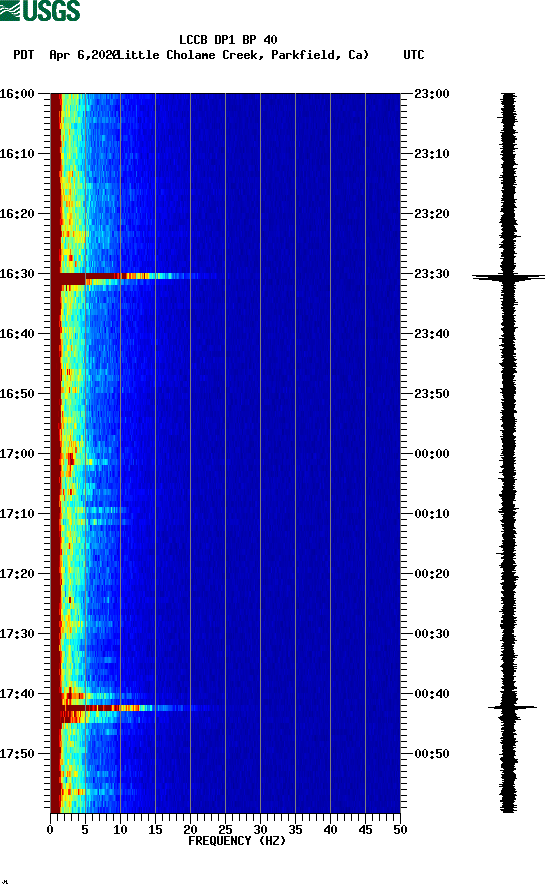
Task: Click the large seismogram spike near 23:30
Action: (x=509, y=277)
